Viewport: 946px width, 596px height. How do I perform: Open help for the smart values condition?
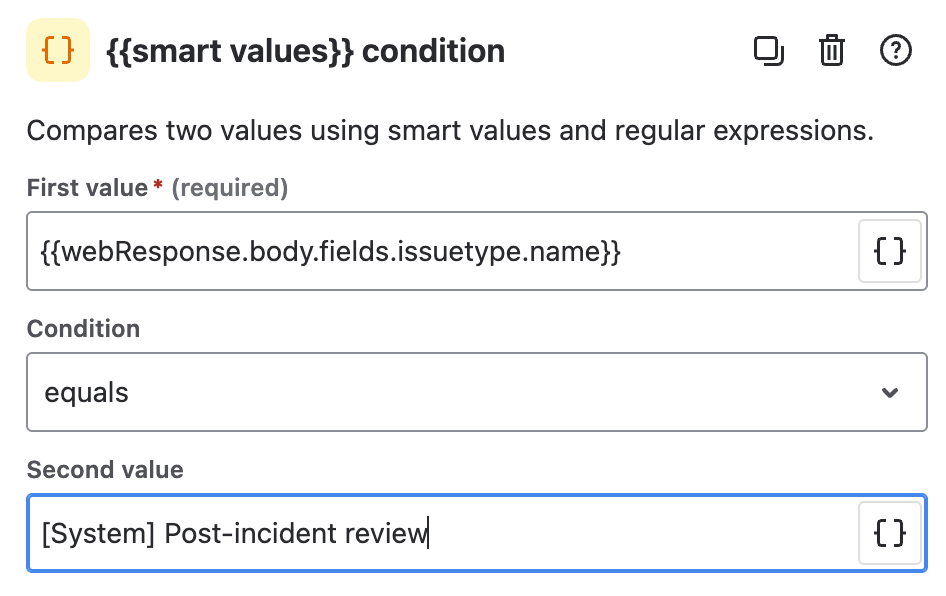(x=896, y=51)
